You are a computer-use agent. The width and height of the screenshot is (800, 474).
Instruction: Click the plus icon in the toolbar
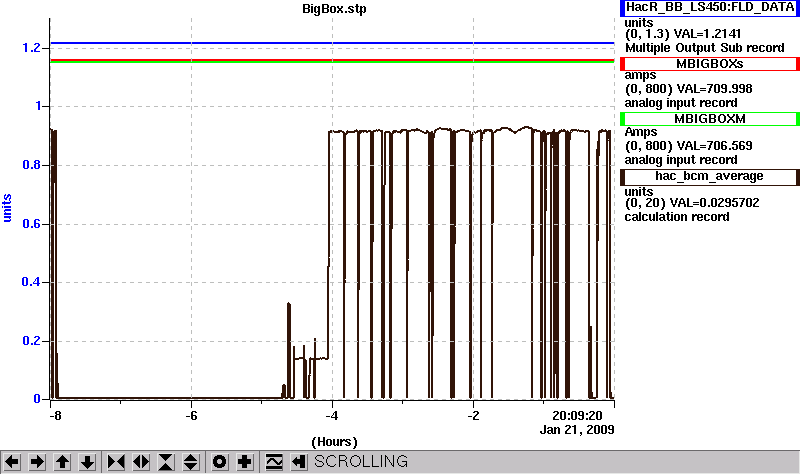click(245, 462)
